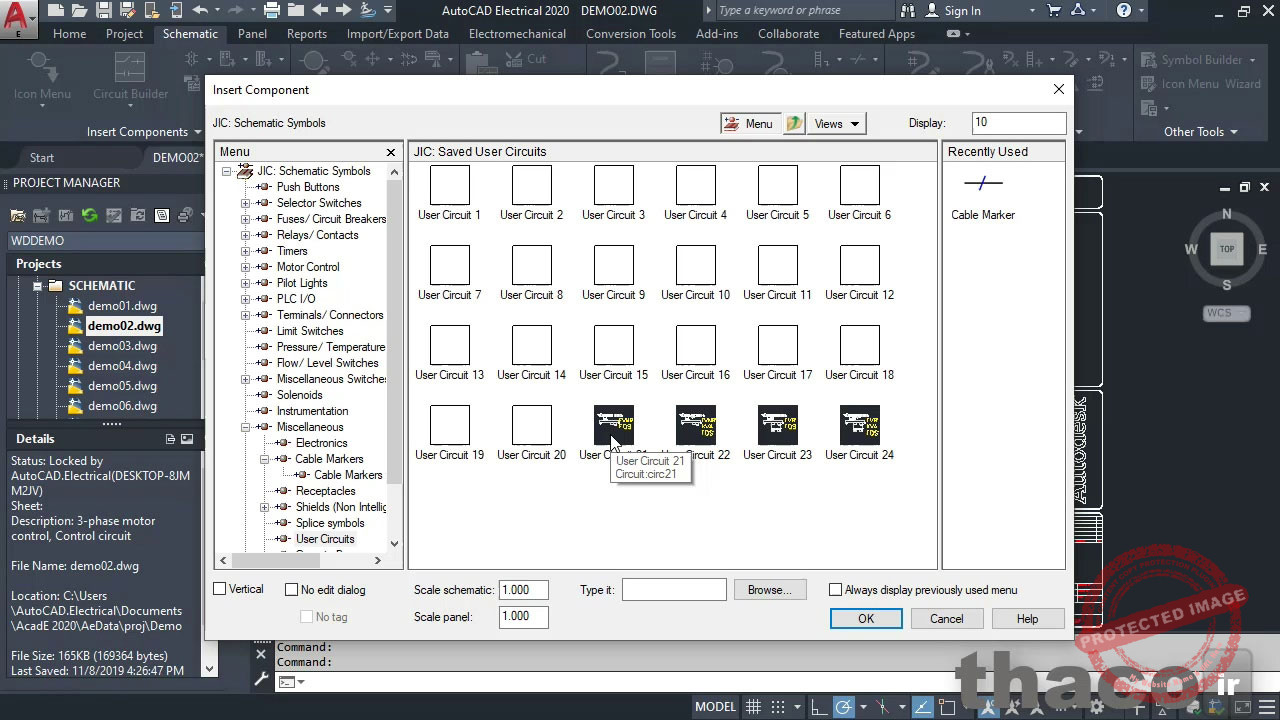Enable the Vertical checkbox
1280x720 pixels.
[x=219, y=590]
